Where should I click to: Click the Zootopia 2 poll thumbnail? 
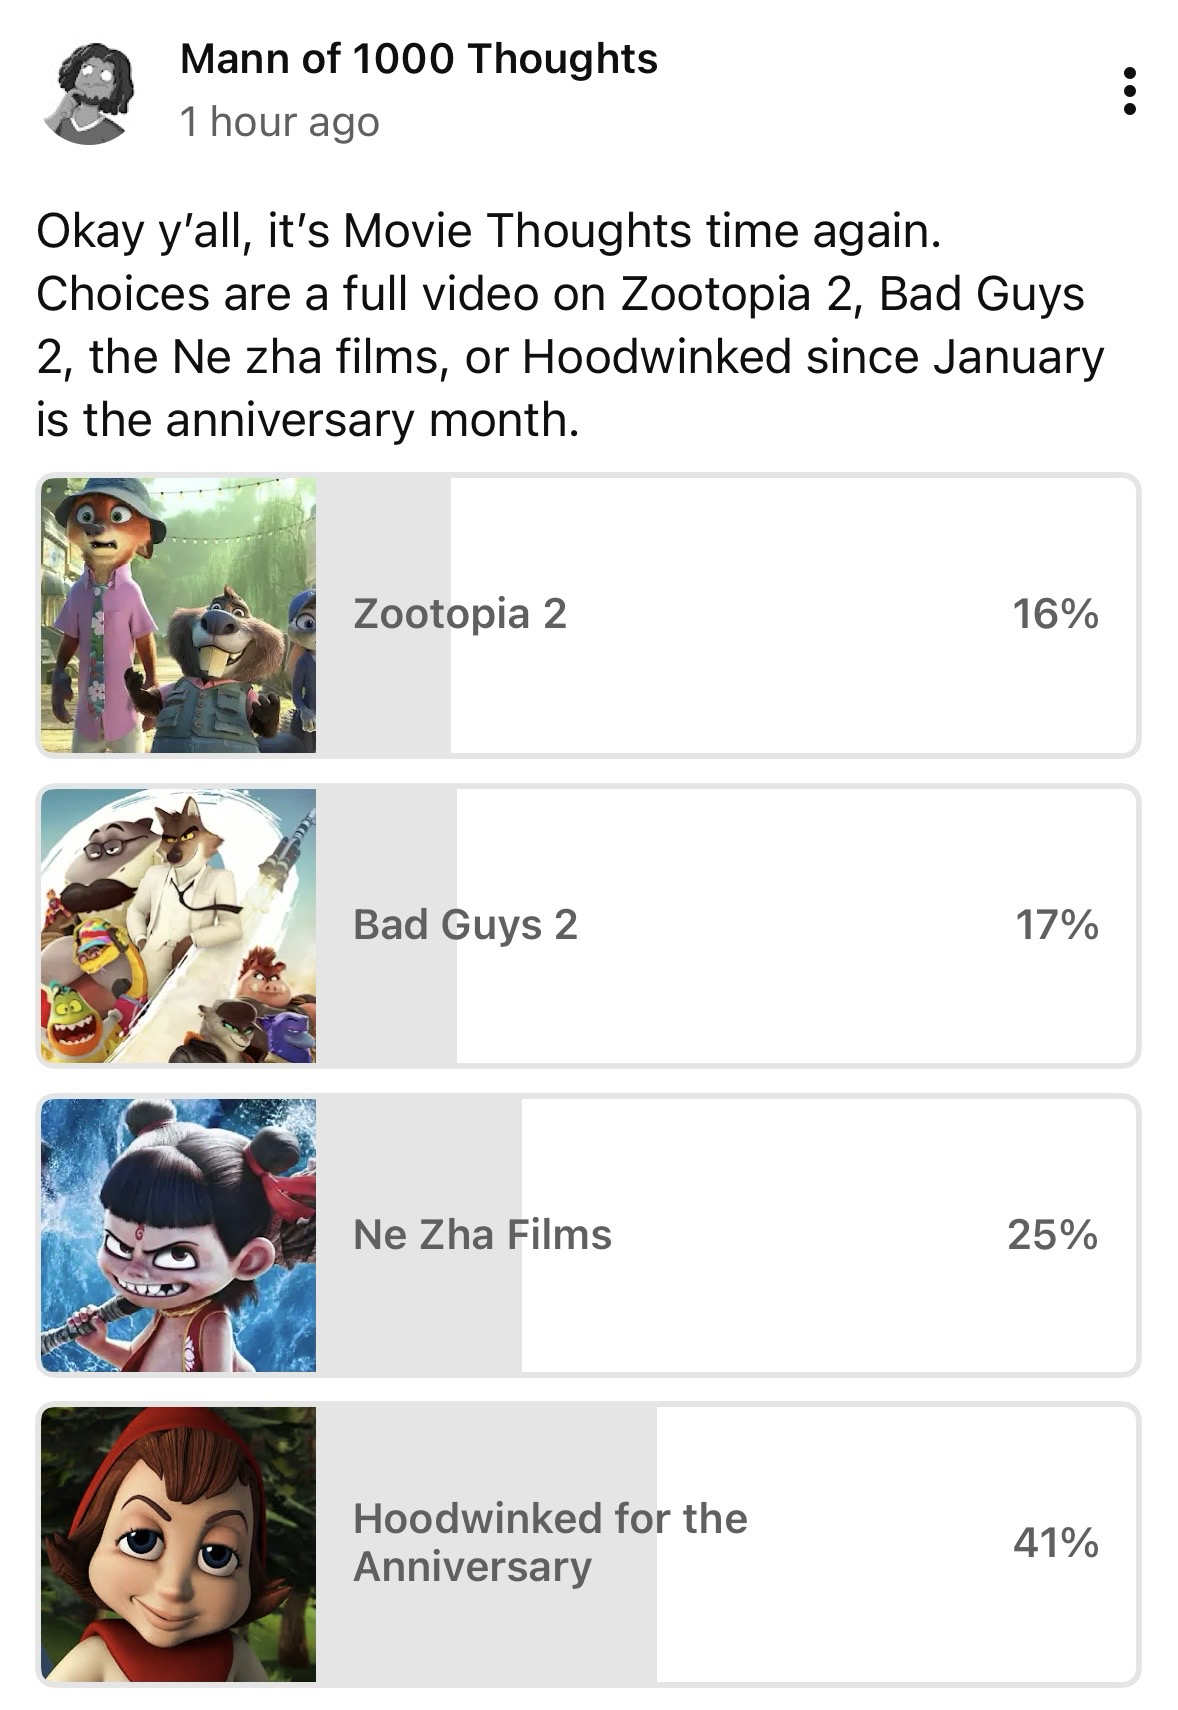tap(179, 615)
